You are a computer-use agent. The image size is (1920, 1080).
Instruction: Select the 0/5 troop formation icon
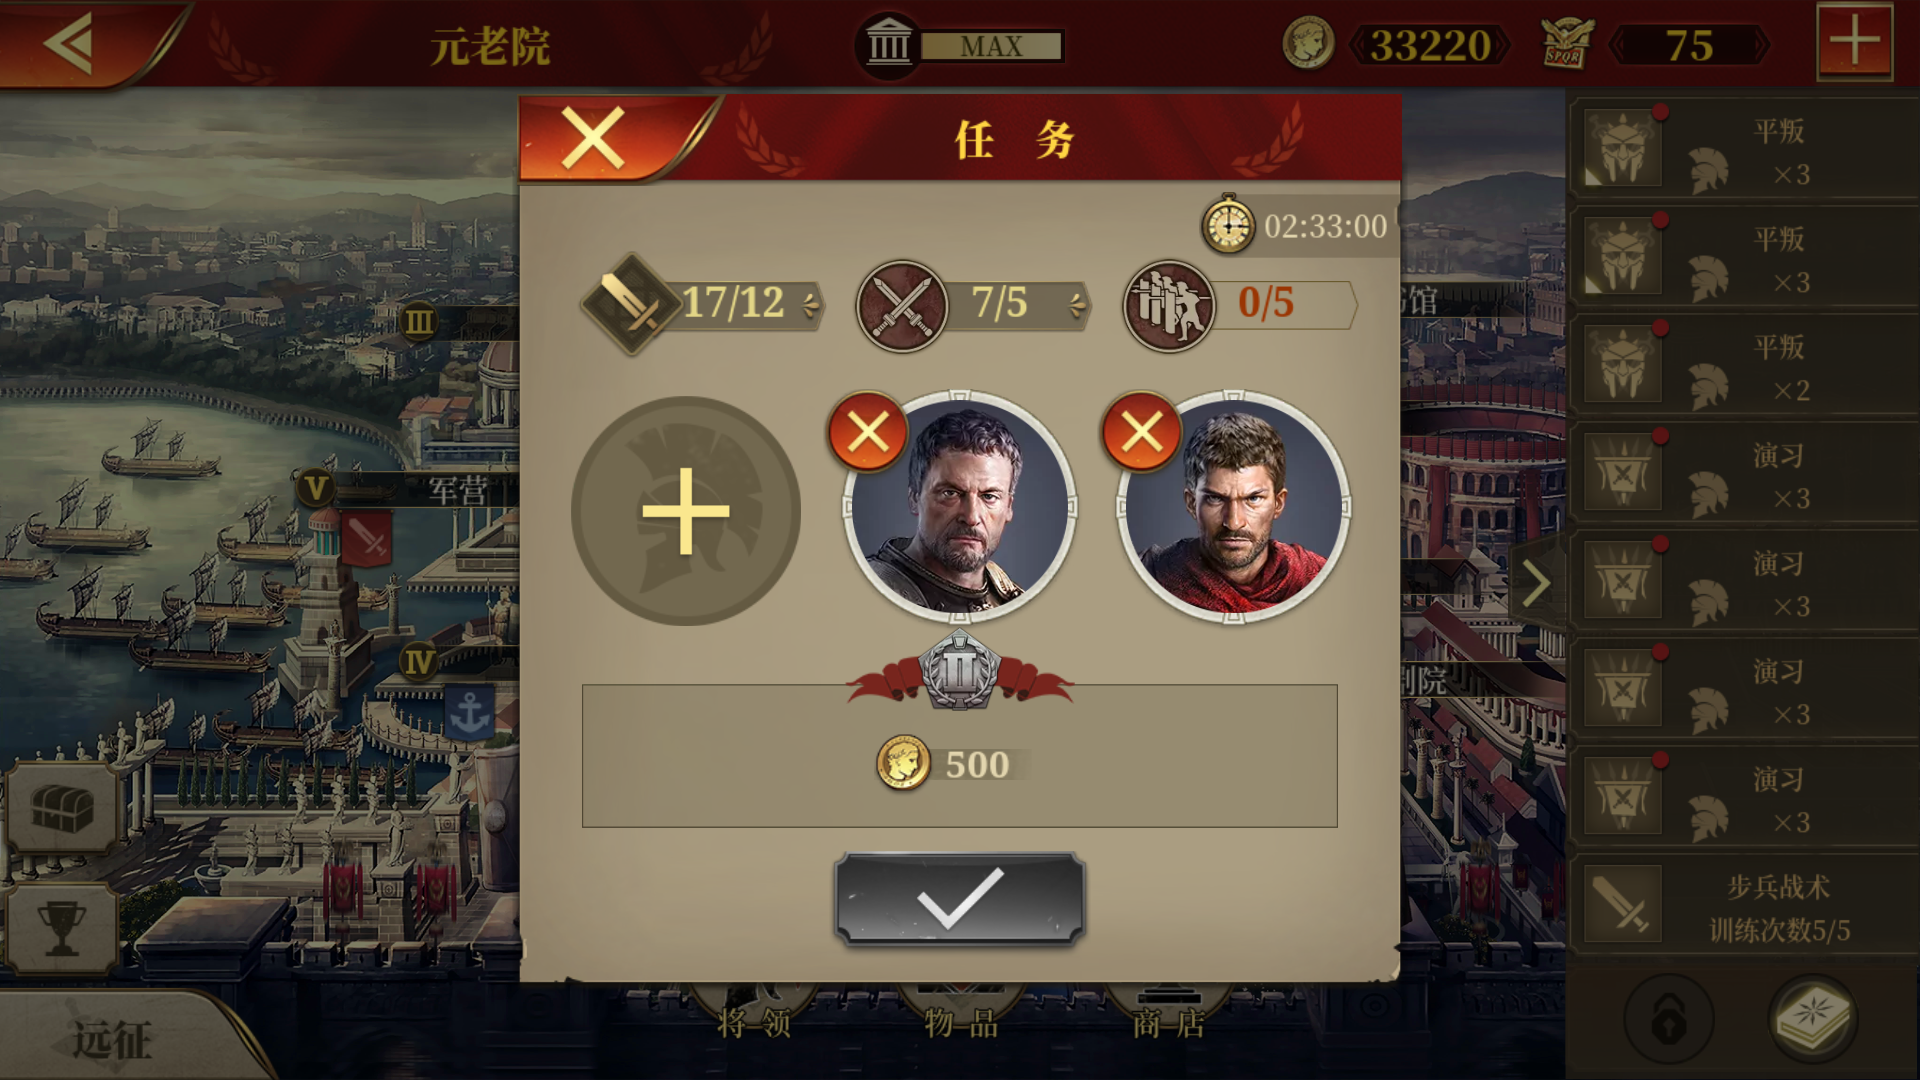[x=1169, y=305]
